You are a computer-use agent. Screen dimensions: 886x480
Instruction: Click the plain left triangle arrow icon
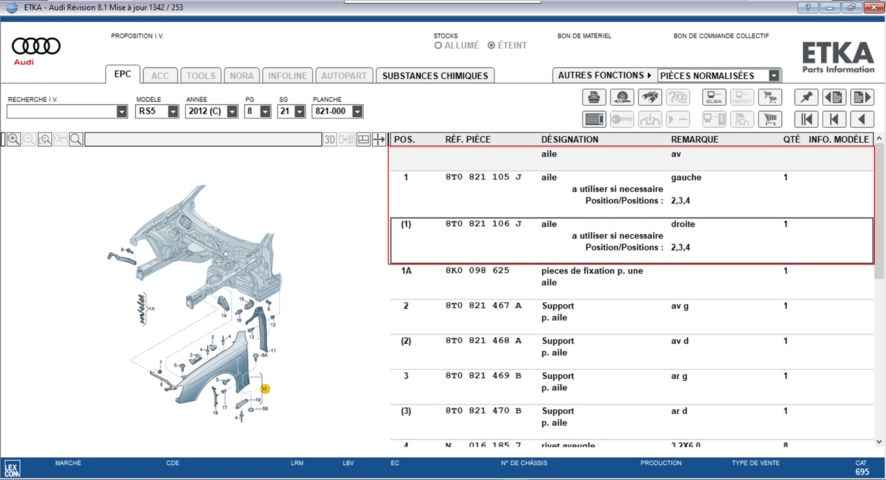[x=862, y=119]
